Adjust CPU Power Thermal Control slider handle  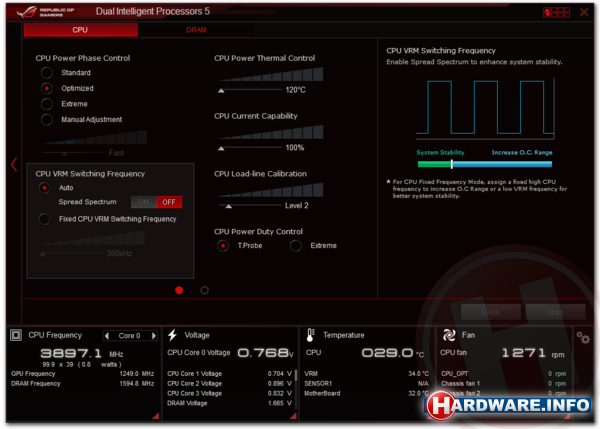221,91
